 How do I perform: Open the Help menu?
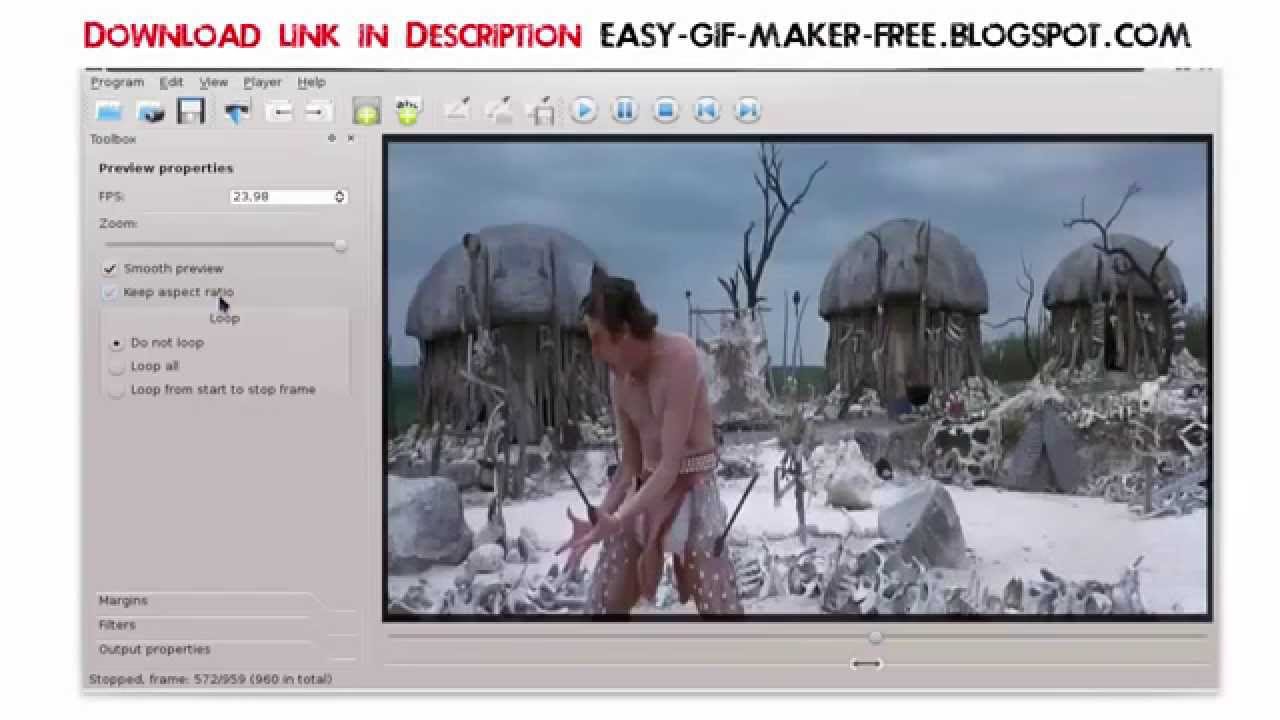coord(311,82)
